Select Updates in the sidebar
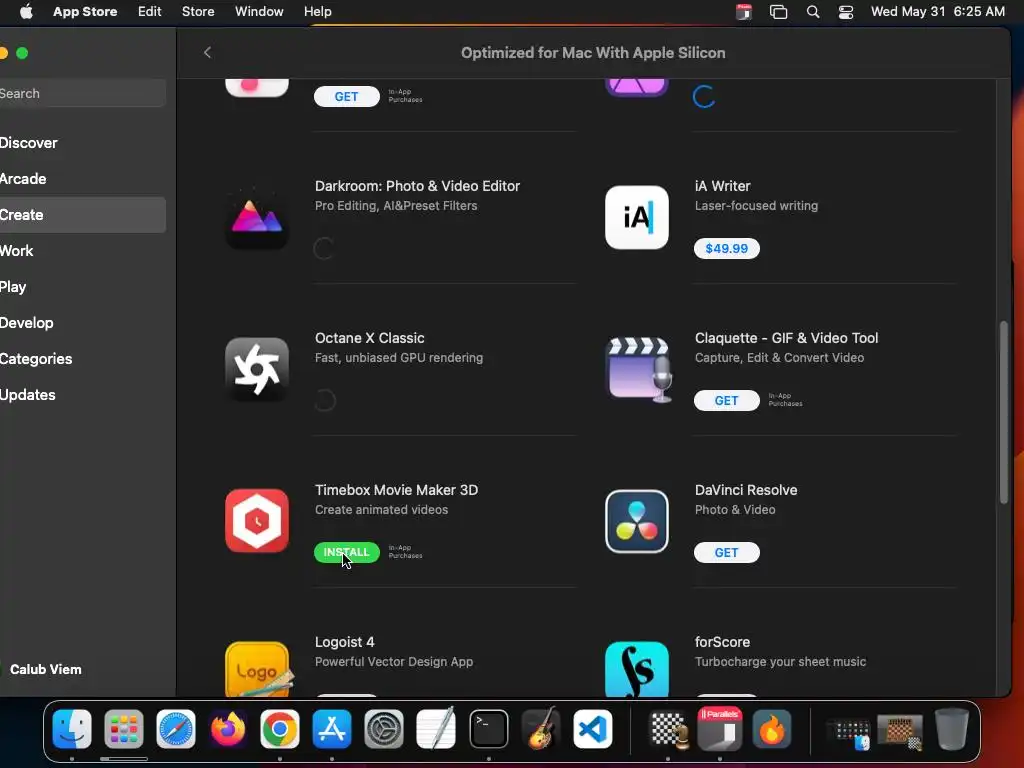This screenshot has height=768, width=1024. click(x=83, y=394)
